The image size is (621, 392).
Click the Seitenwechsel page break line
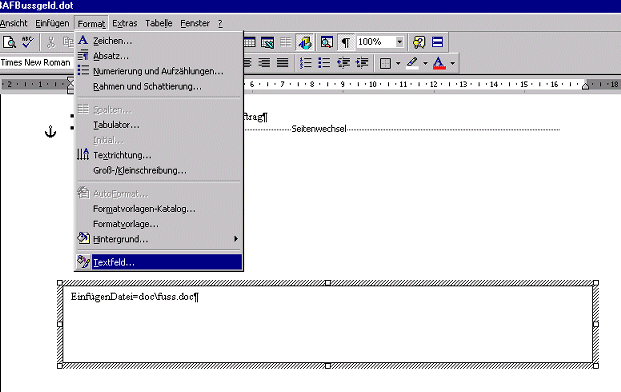coord(402,129)
